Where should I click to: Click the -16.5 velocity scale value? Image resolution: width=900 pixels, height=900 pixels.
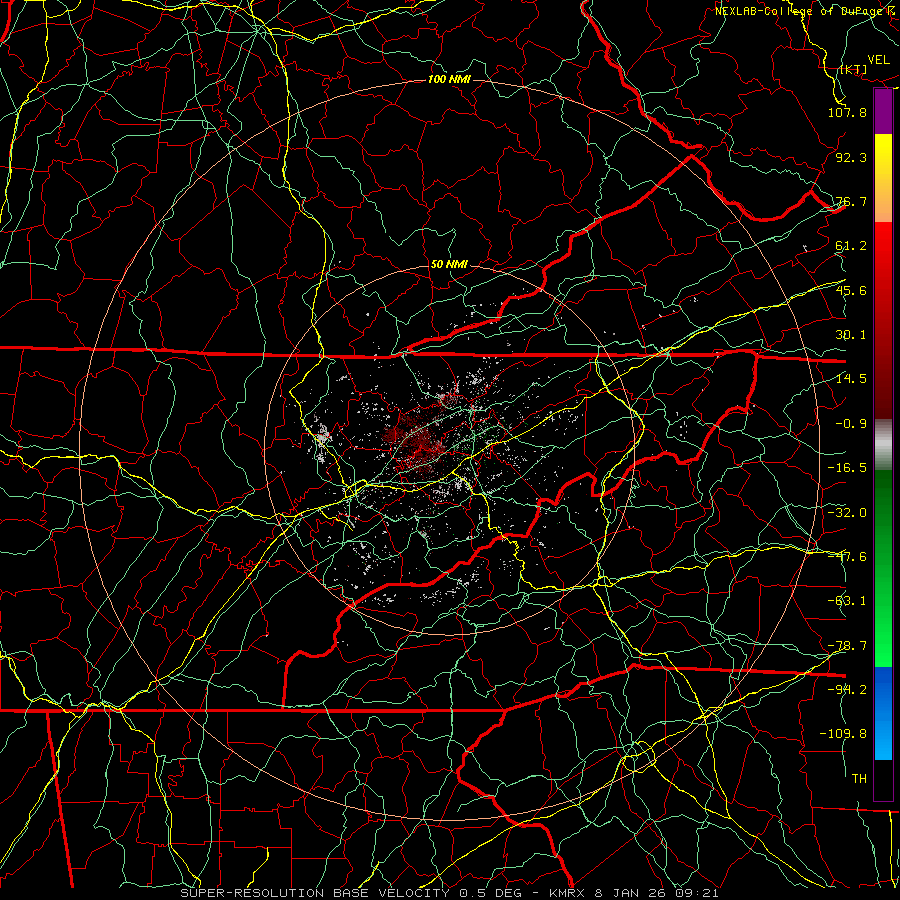coord(847,468)
